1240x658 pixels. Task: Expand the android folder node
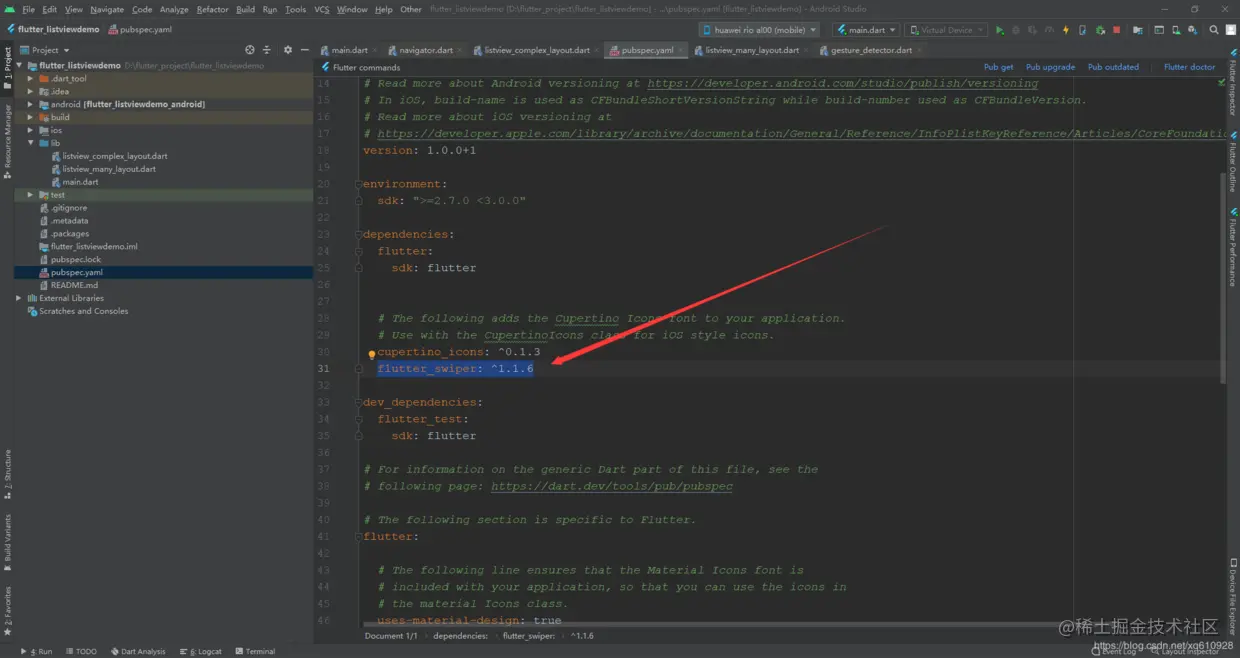[x=31, y=104]
